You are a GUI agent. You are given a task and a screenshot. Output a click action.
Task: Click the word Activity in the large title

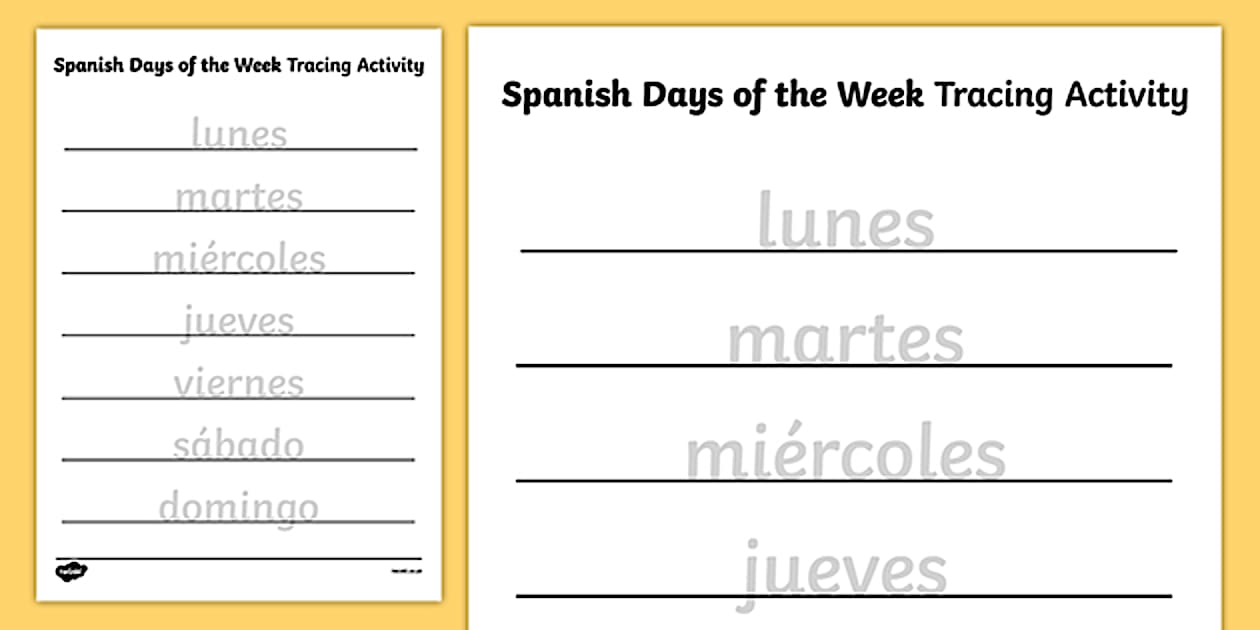tap(1126, 95)
